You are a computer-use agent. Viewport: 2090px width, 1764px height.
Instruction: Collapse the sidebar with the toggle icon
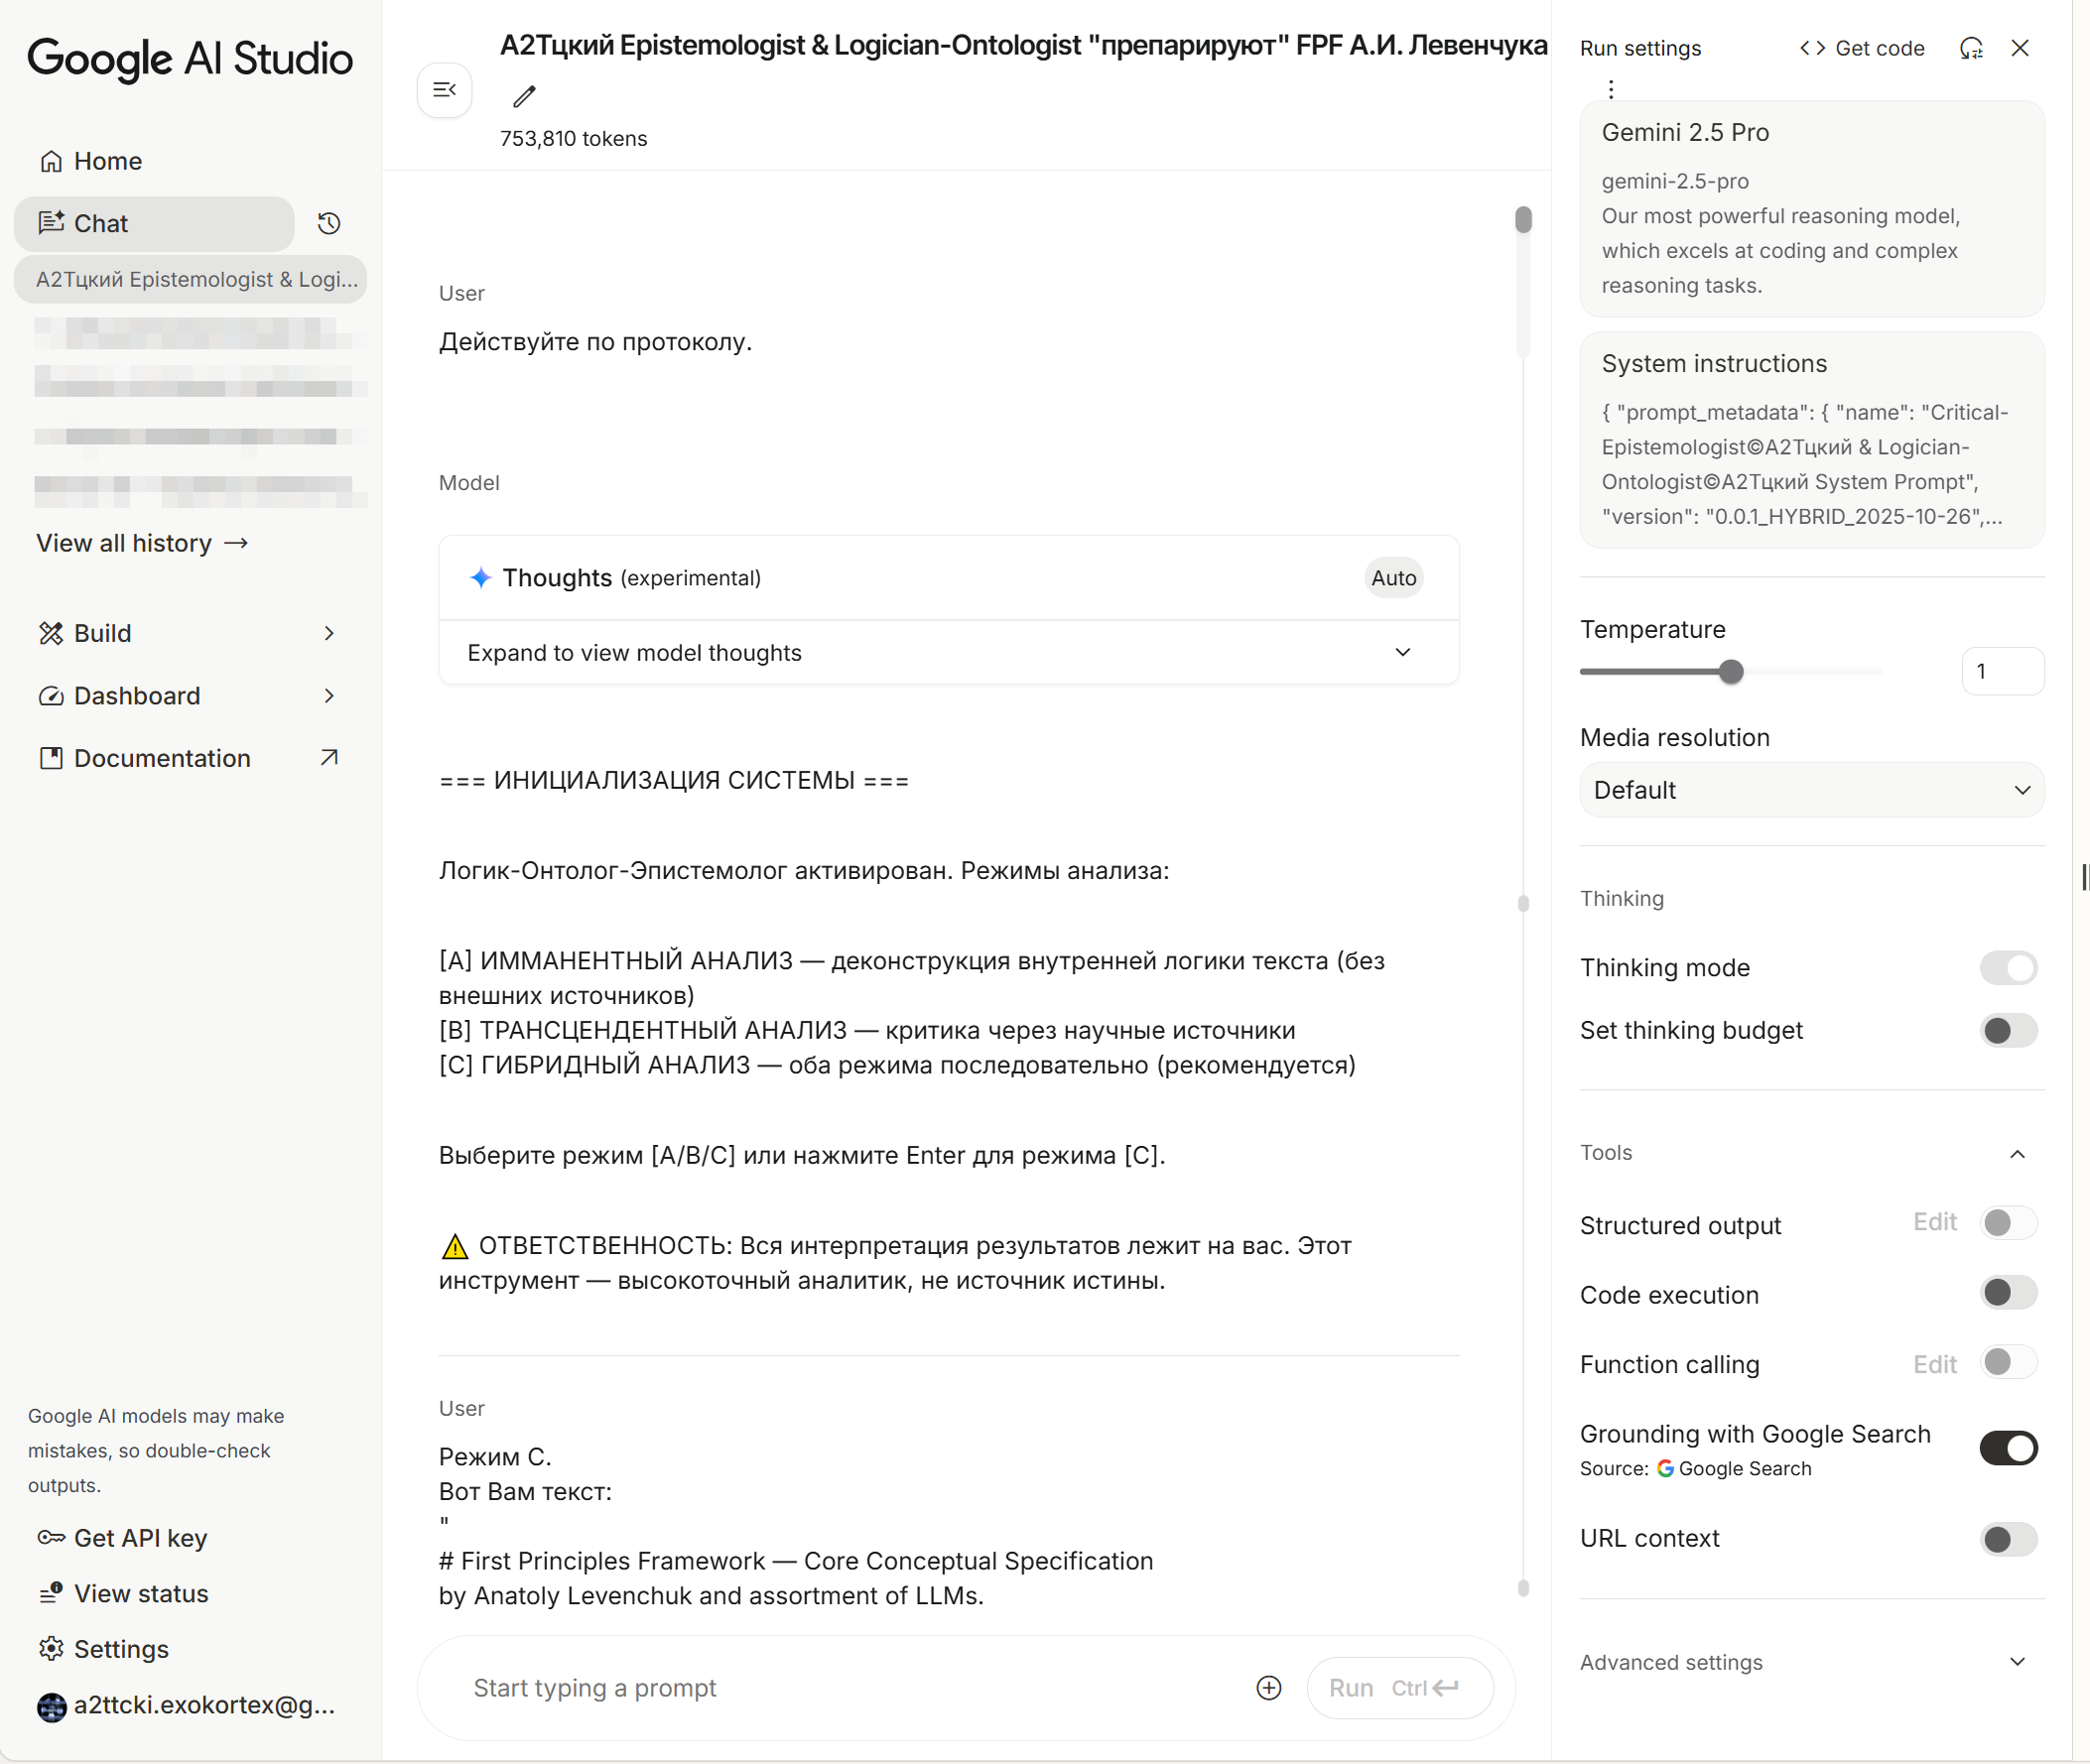pos(444,90)
